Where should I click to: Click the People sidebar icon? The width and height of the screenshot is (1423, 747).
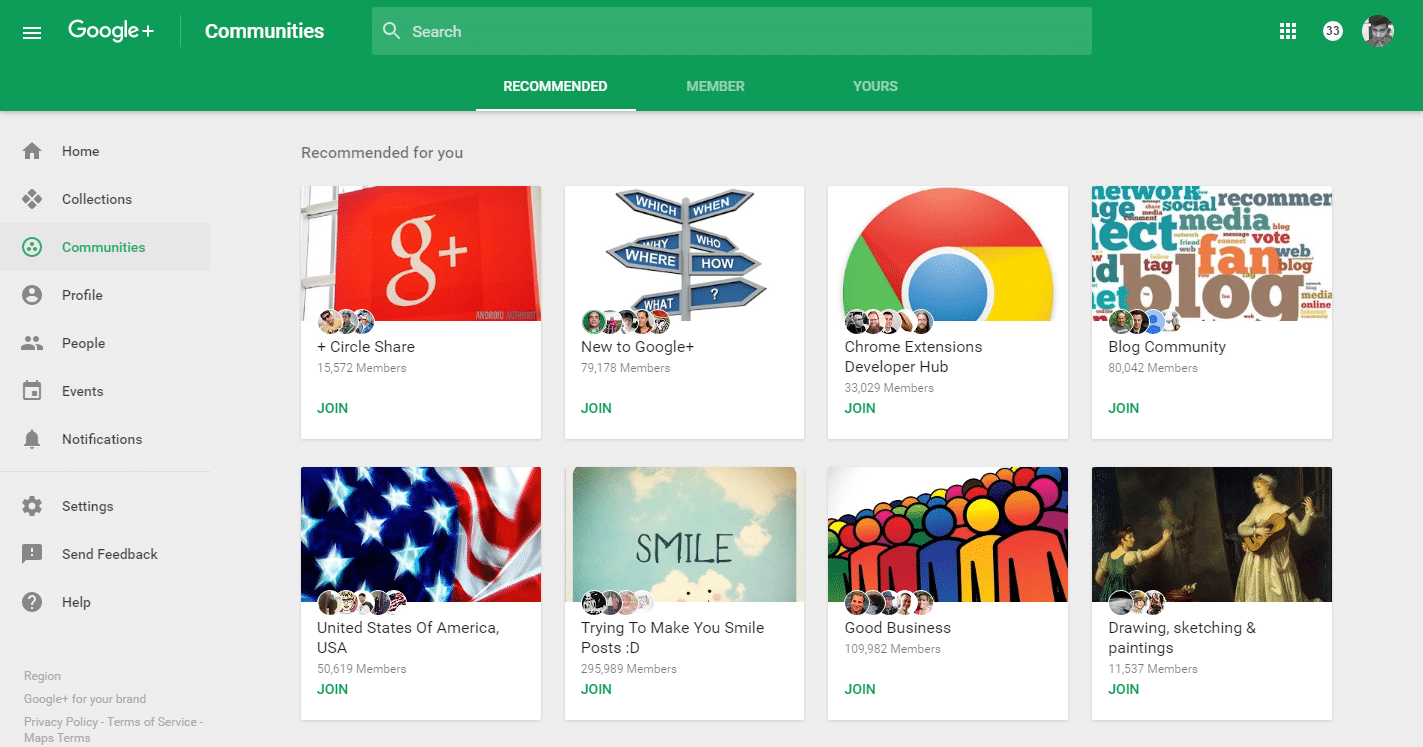[x=32, y=343]
